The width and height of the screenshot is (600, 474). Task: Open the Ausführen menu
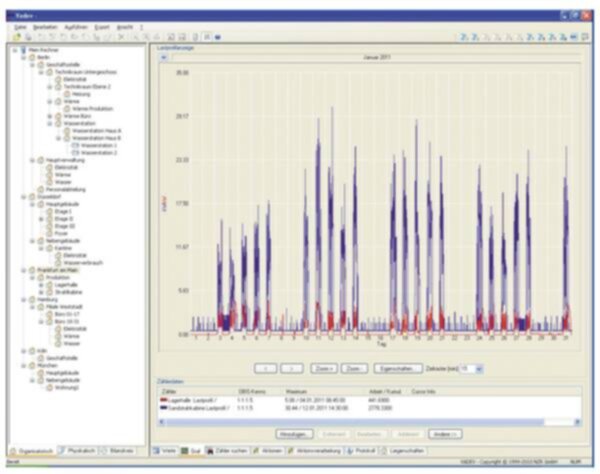tap(76, 27)
